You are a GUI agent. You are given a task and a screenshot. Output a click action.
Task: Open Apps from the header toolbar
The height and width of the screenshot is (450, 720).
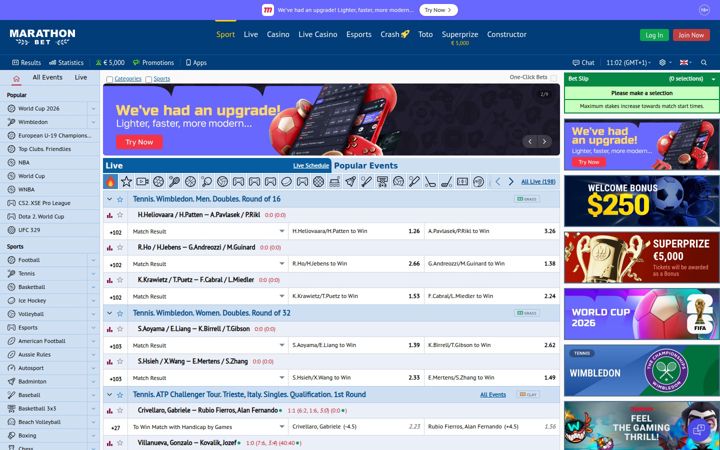pos(196,62)
